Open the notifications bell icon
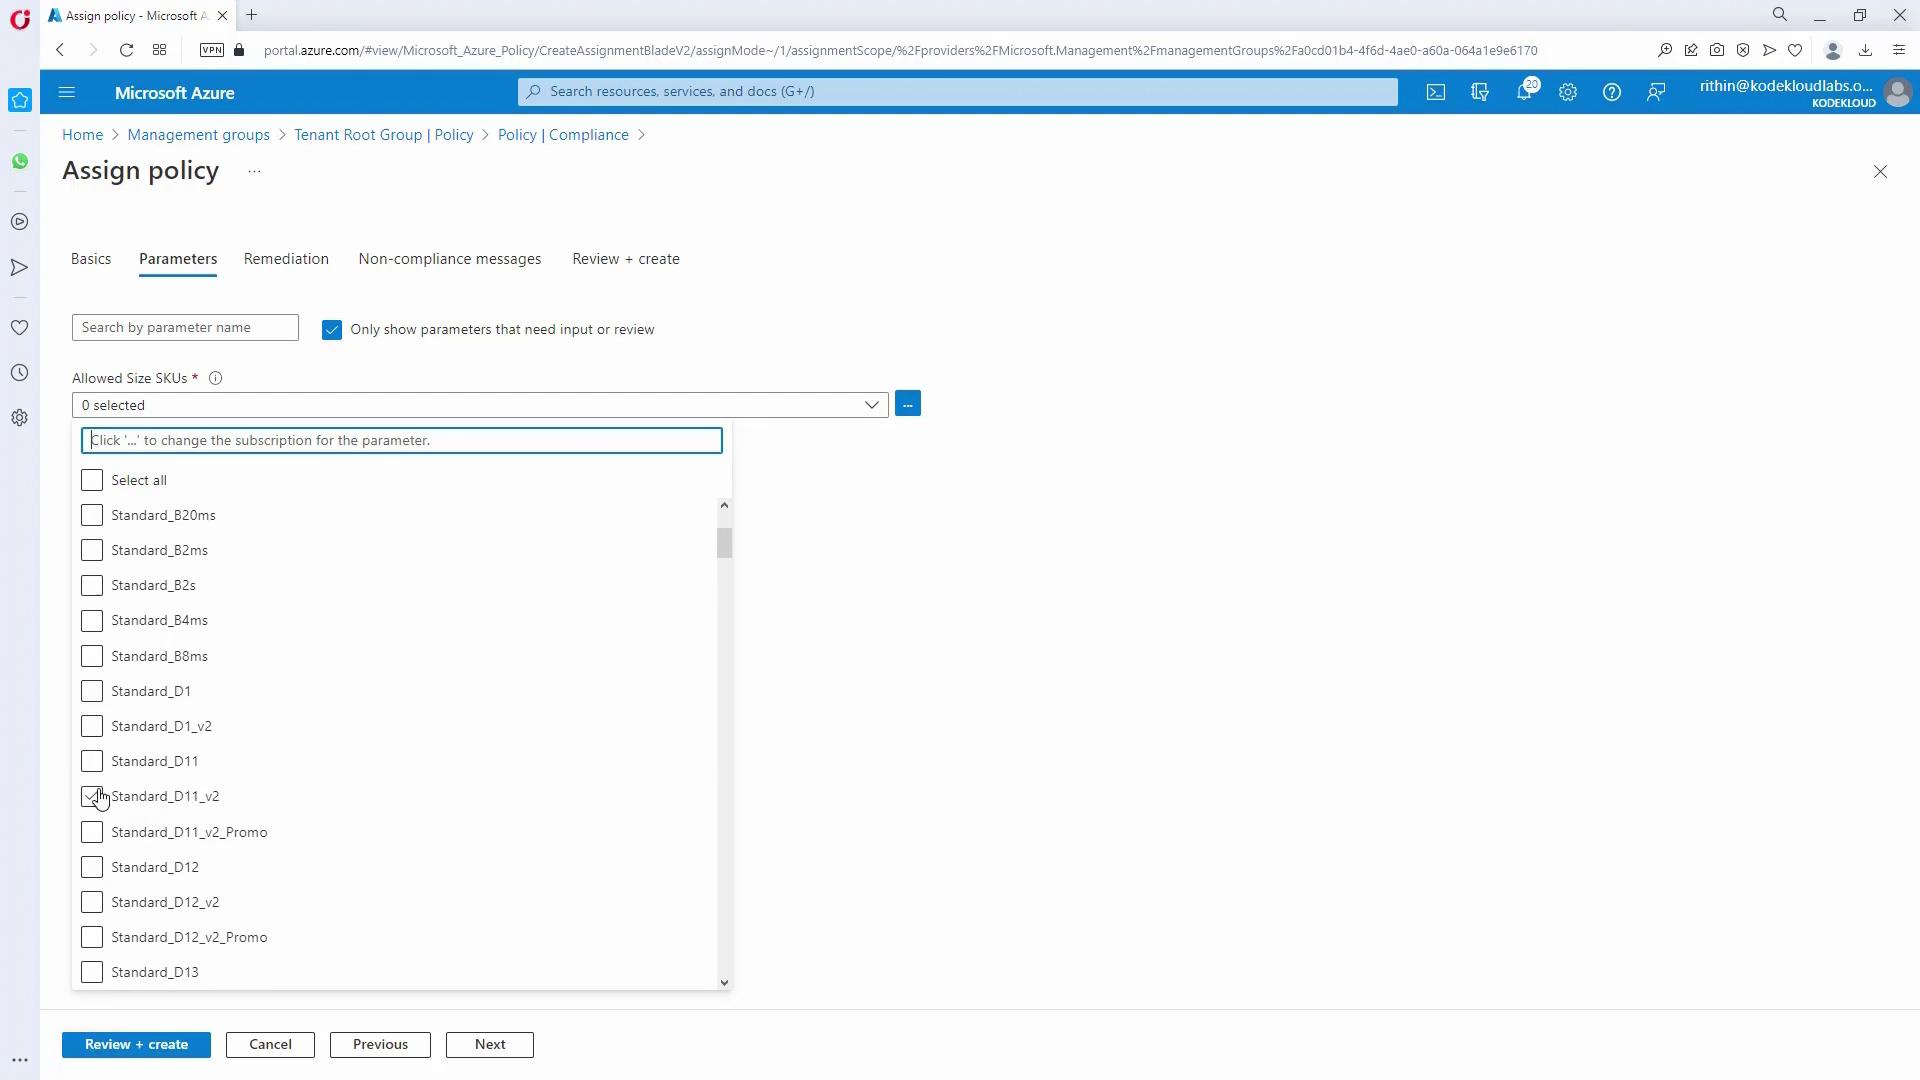The image size is (1920, 1080). pyautogui.click(x=1524, y=92)
